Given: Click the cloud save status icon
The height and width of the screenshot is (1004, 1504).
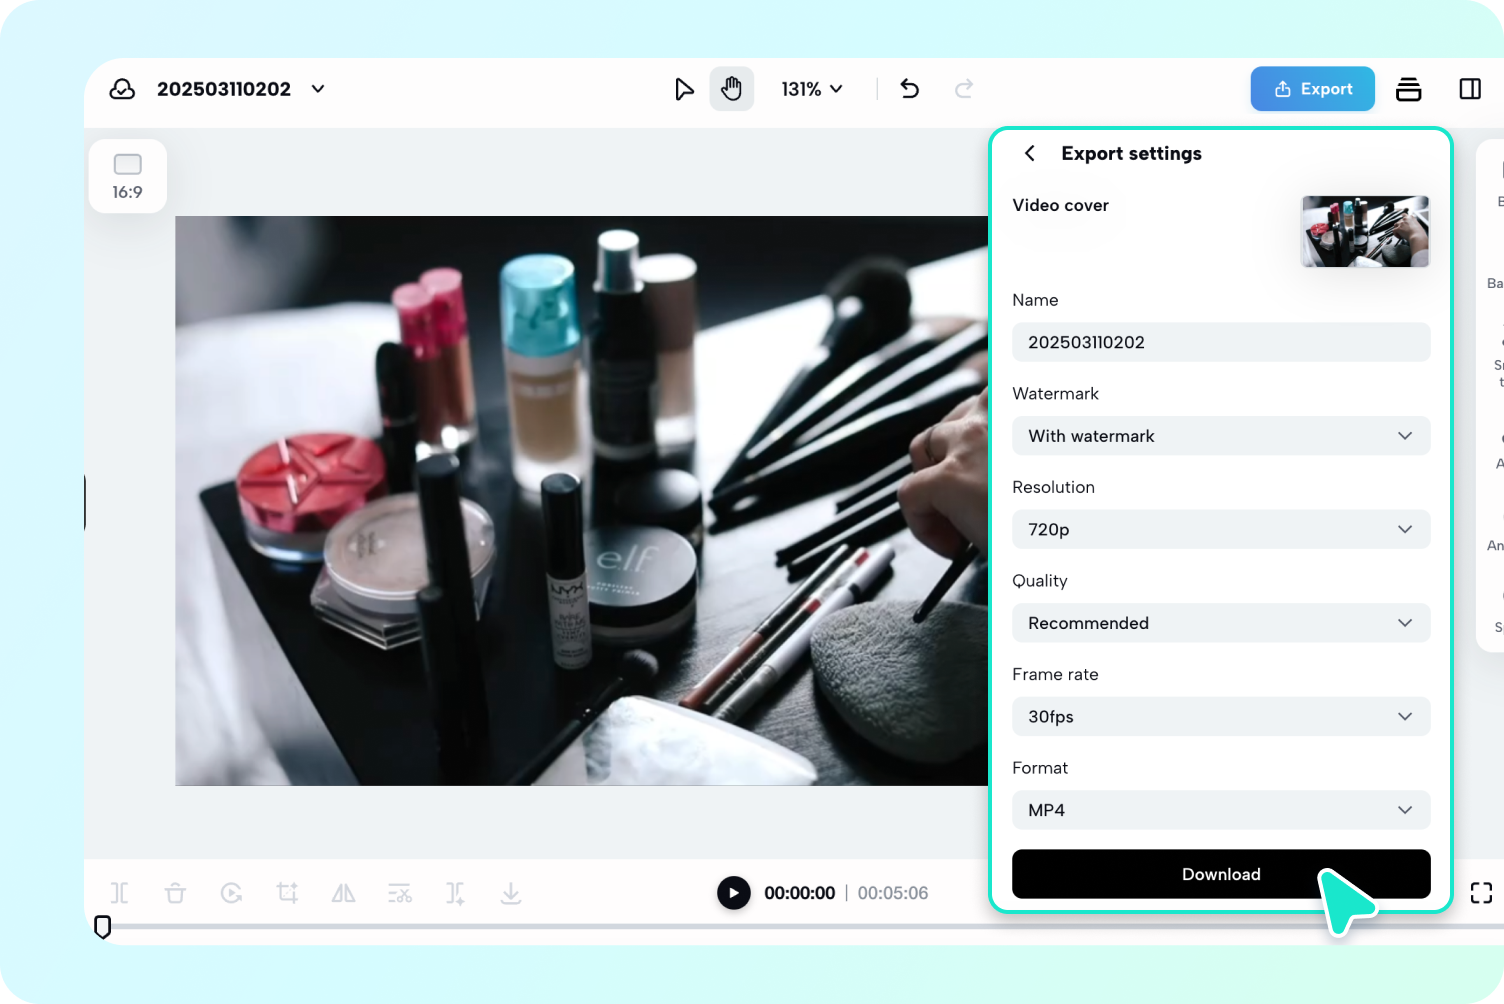Looking at the screenshot, I should pyautogui.click(x=122, y=89).
